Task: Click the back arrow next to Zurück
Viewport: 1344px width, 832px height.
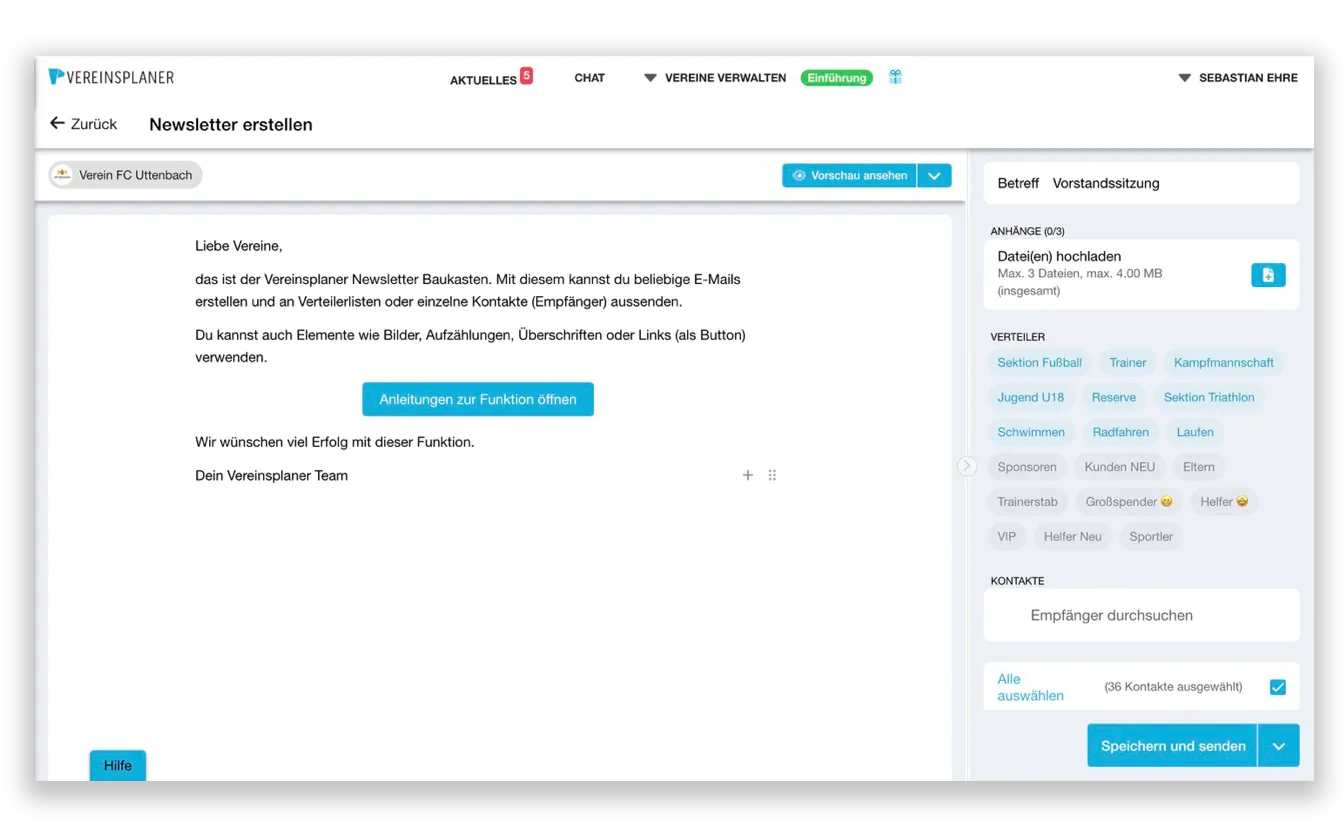Action: 57,123
